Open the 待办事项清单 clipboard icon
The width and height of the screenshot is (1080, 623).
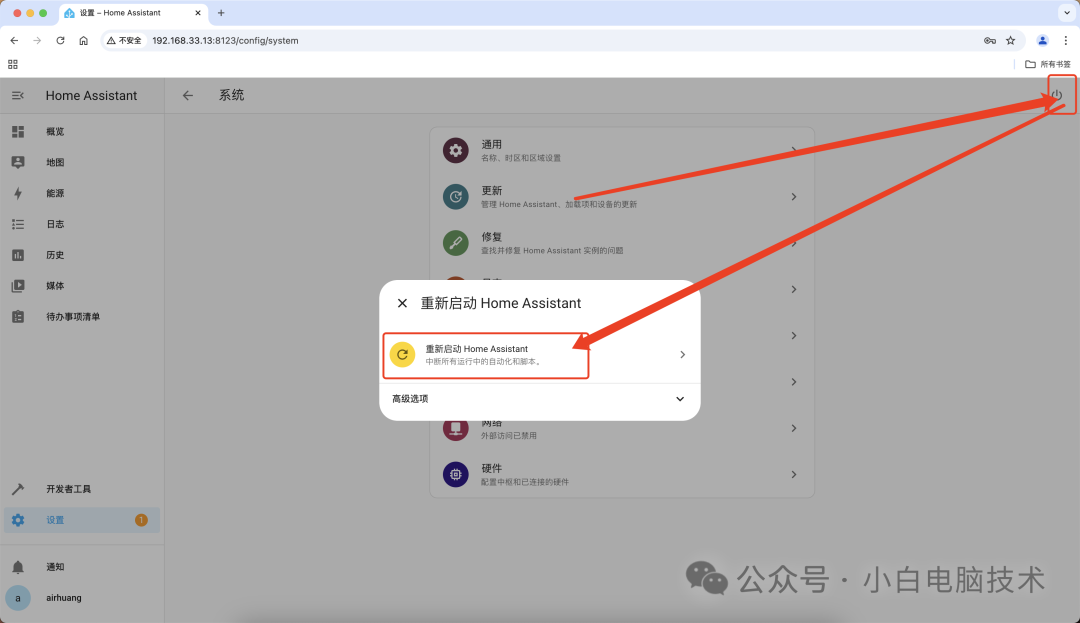coord(18,317)
